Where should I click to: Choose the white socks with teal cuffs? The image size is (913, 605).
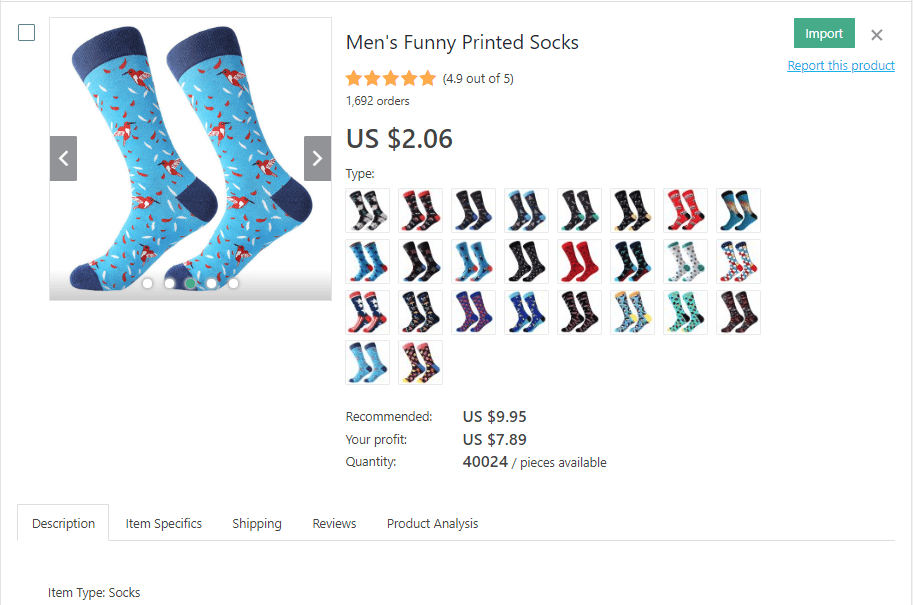(x=685, y=261)
